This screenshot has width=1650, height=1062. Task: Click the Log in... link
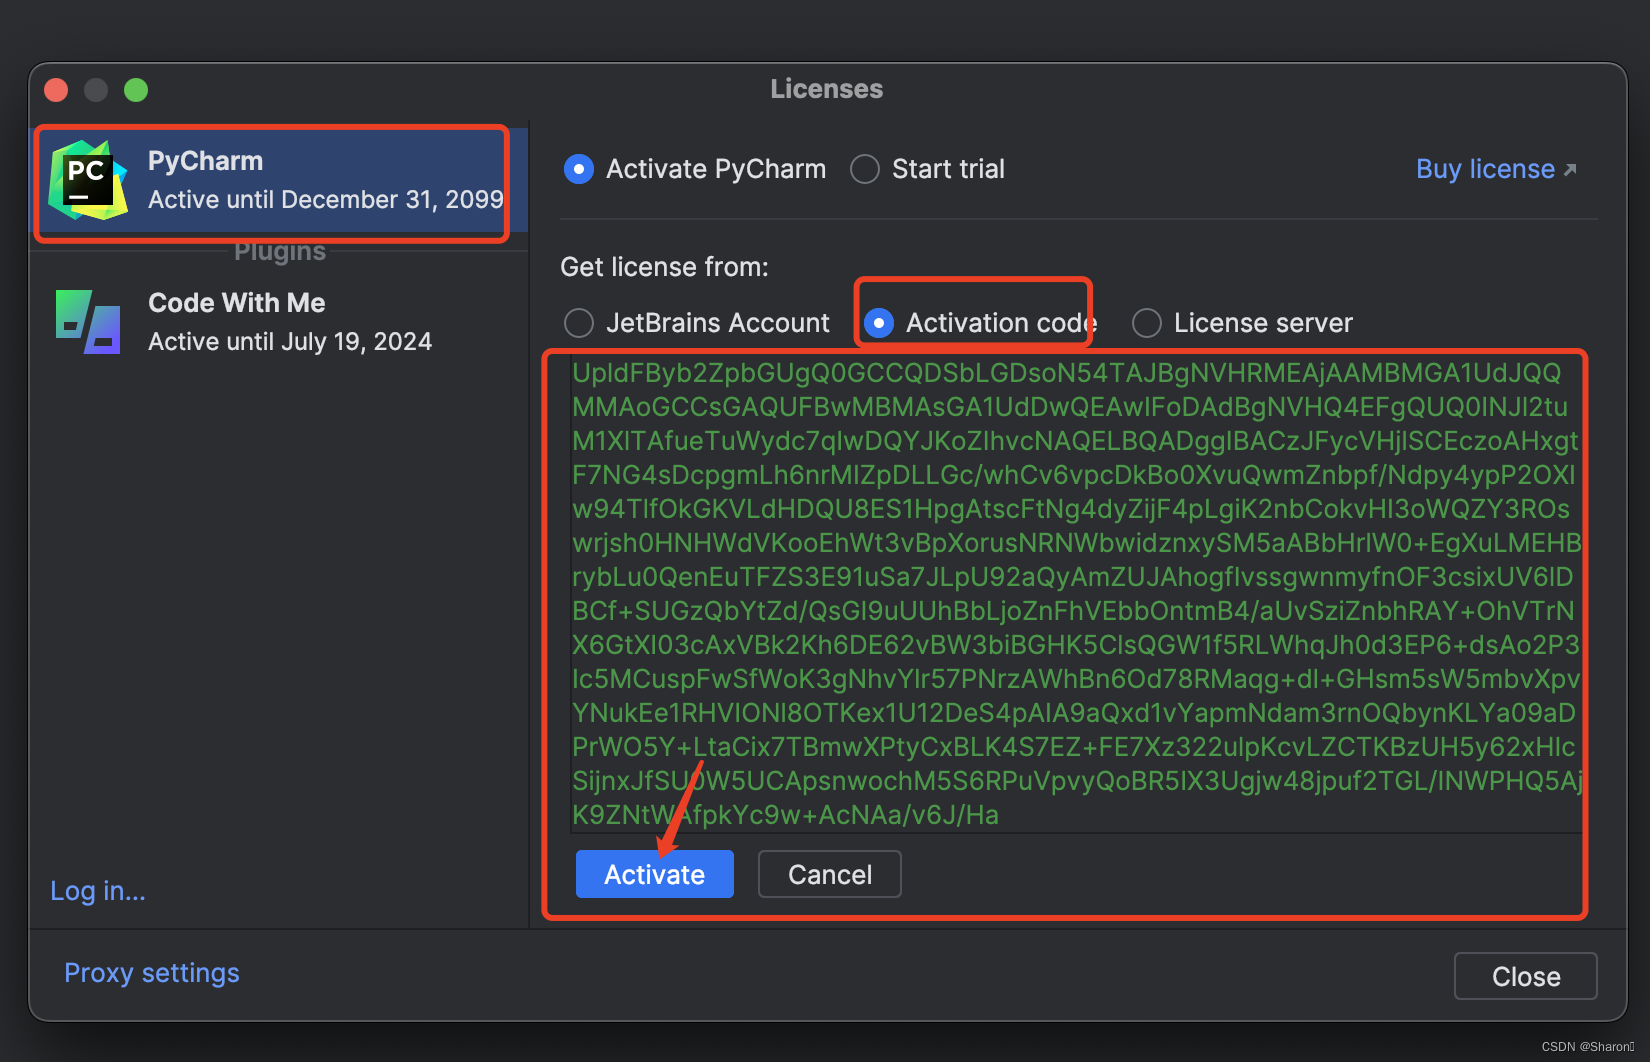(x=98, y=891)
